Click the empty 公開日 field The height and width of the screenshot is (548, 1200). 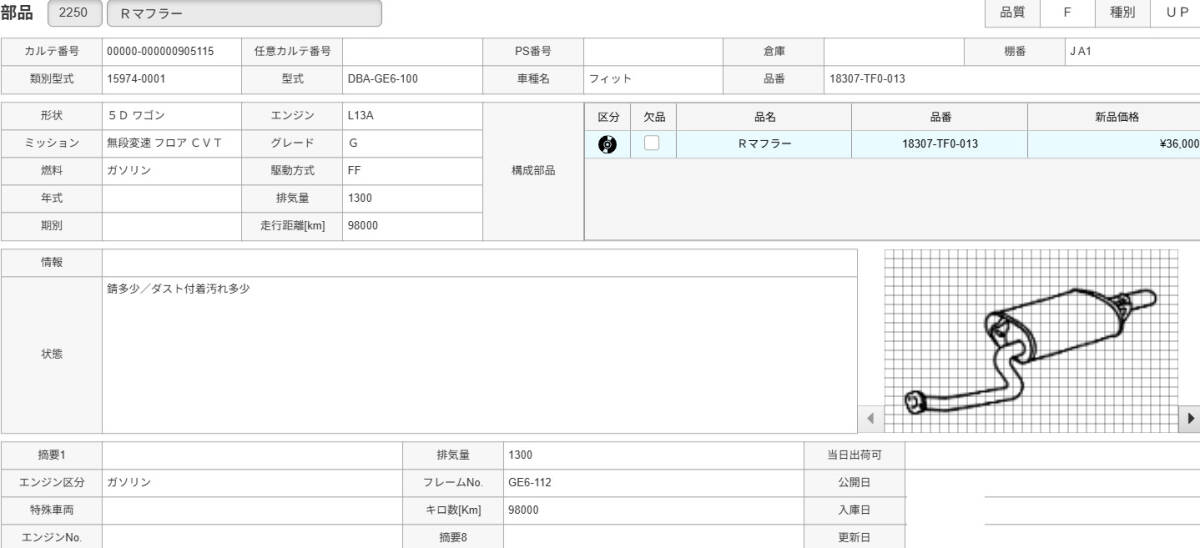(x=1053, y=482)
